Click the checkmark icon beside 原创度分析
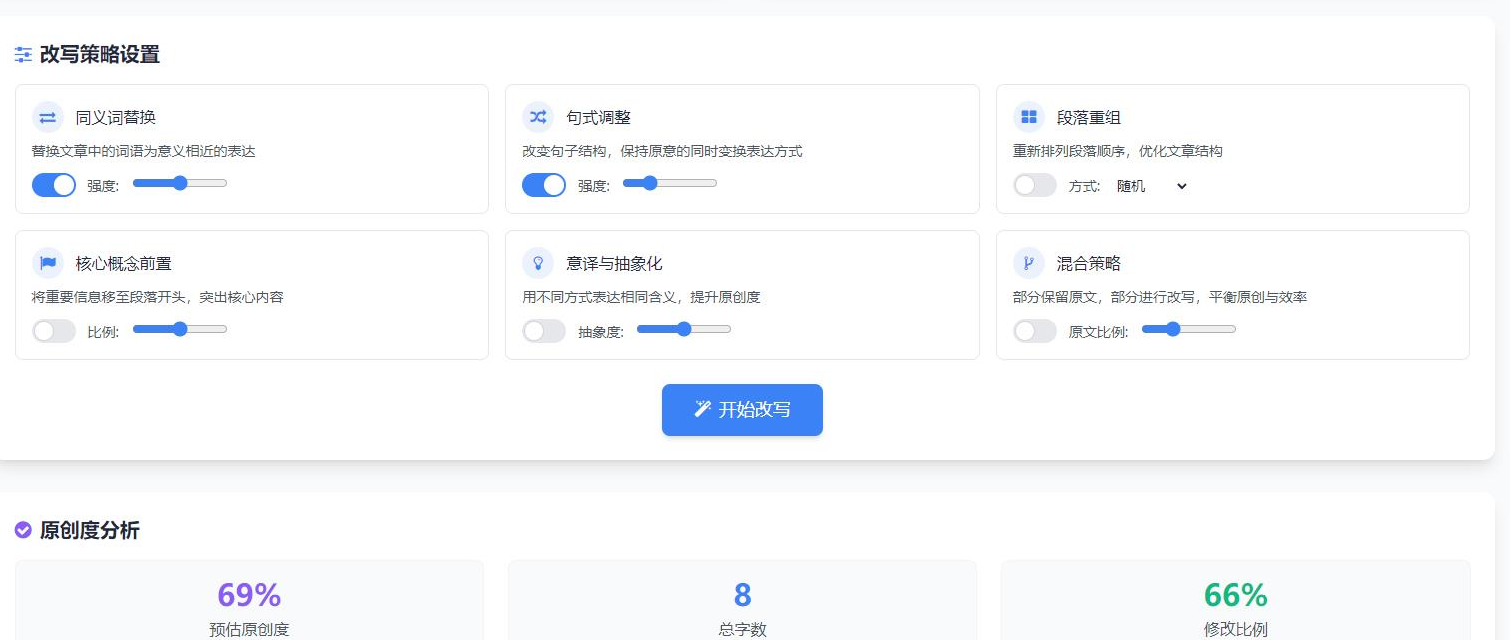 coord(23,530)
